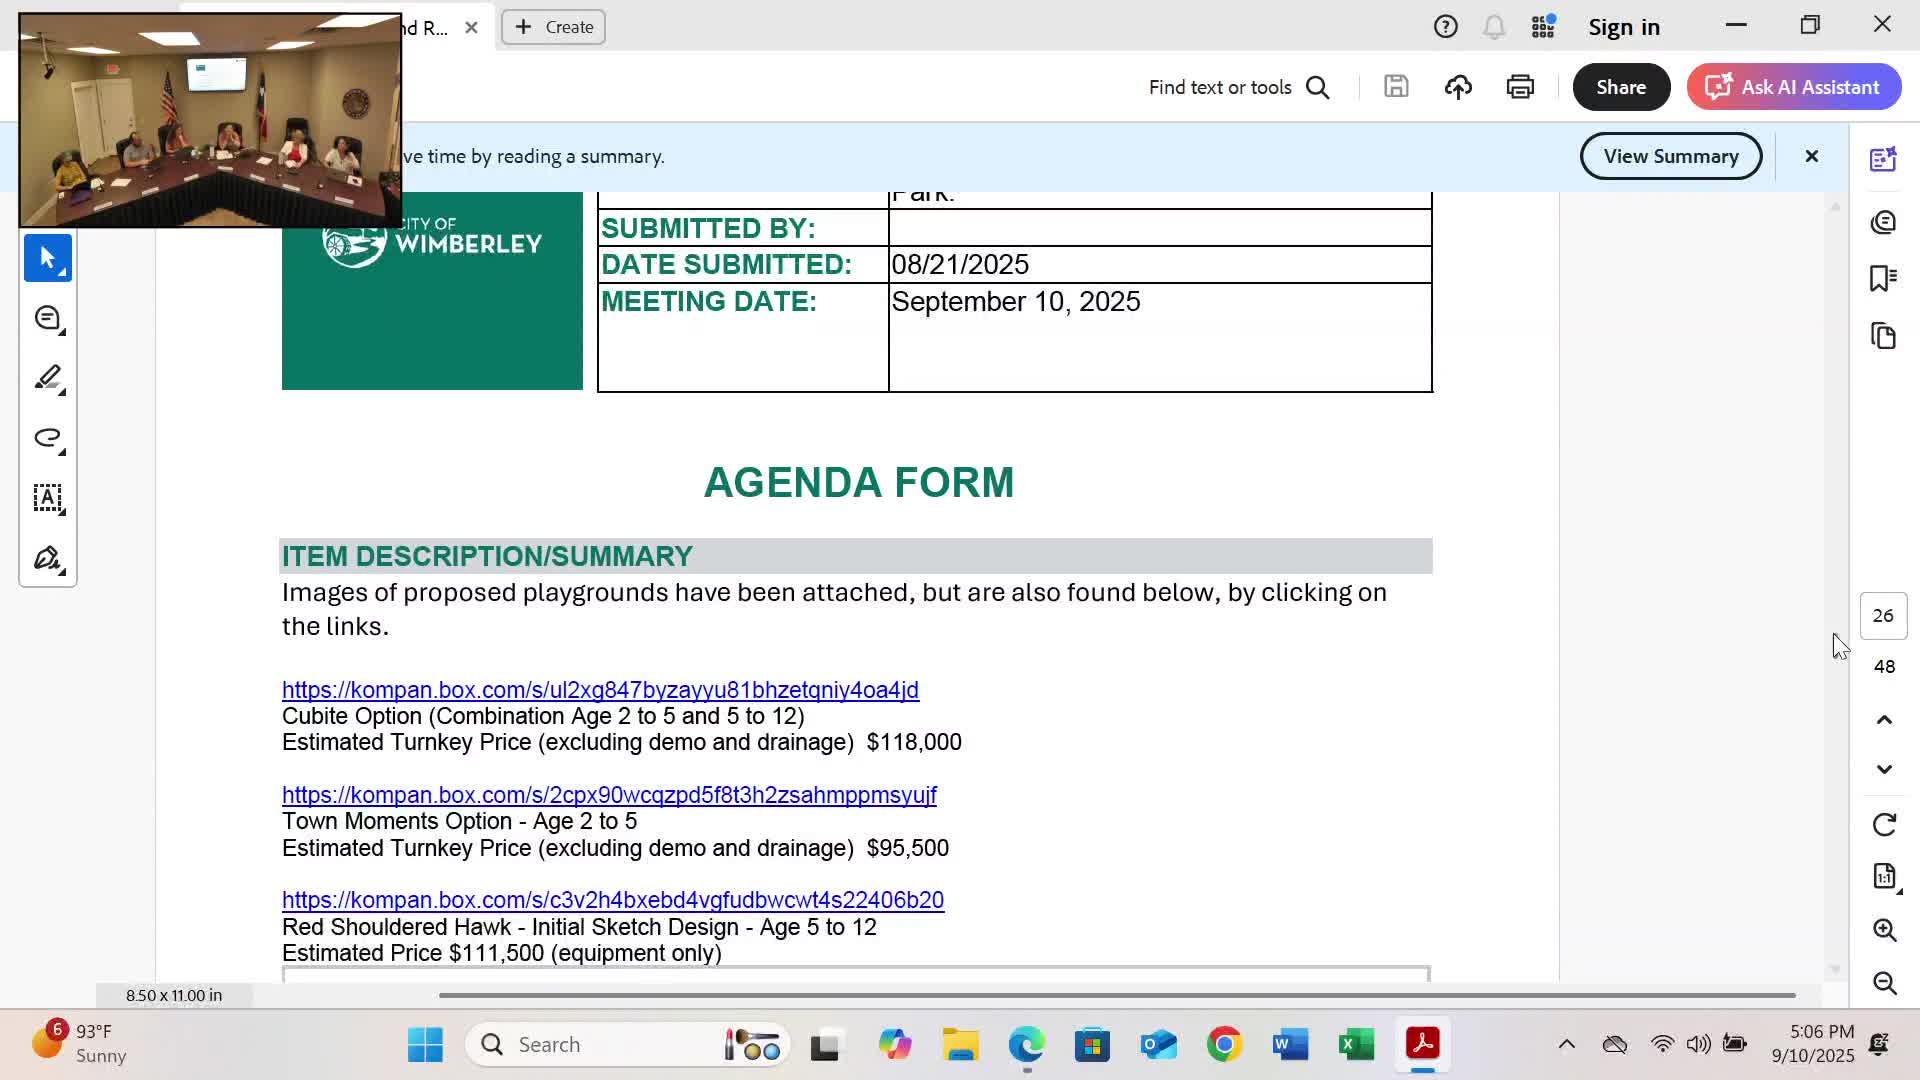This screenshot has height=1080, width=1920.
Task: Choose the freehand draw loop tool
Action: (47, 438)
